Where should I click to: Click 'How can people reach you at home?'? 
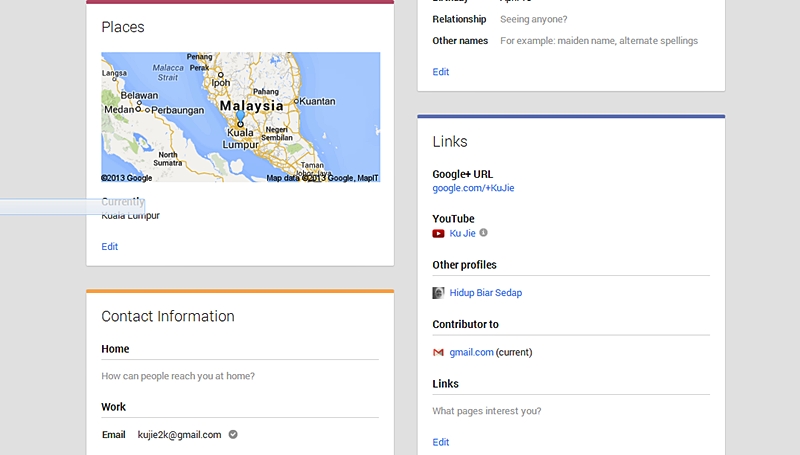click(178, 376)
